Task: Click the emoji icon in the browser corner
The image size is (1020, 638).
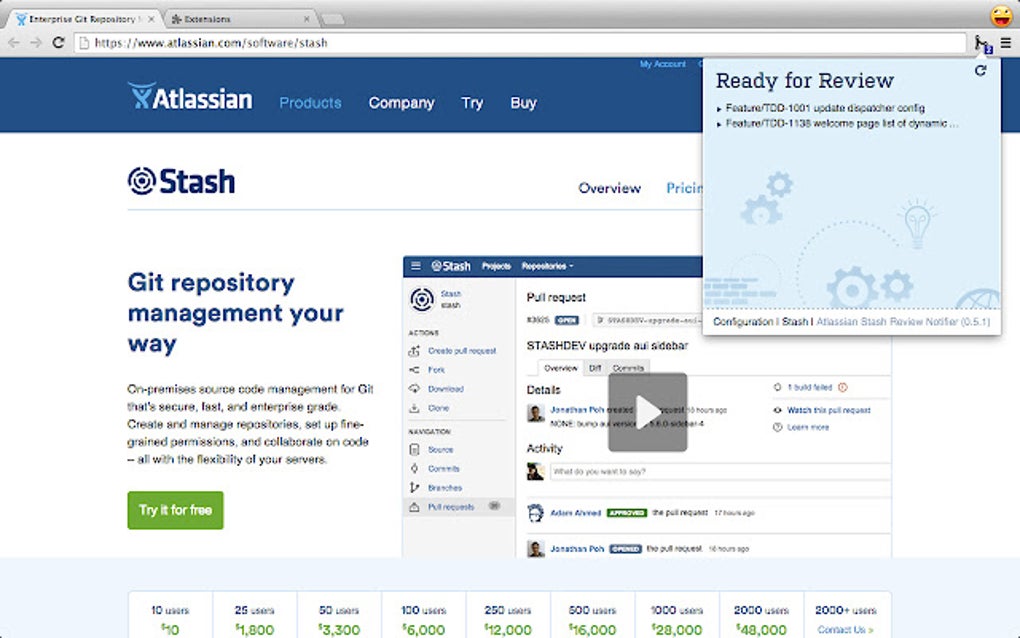Action: [x=1002, y=16]
